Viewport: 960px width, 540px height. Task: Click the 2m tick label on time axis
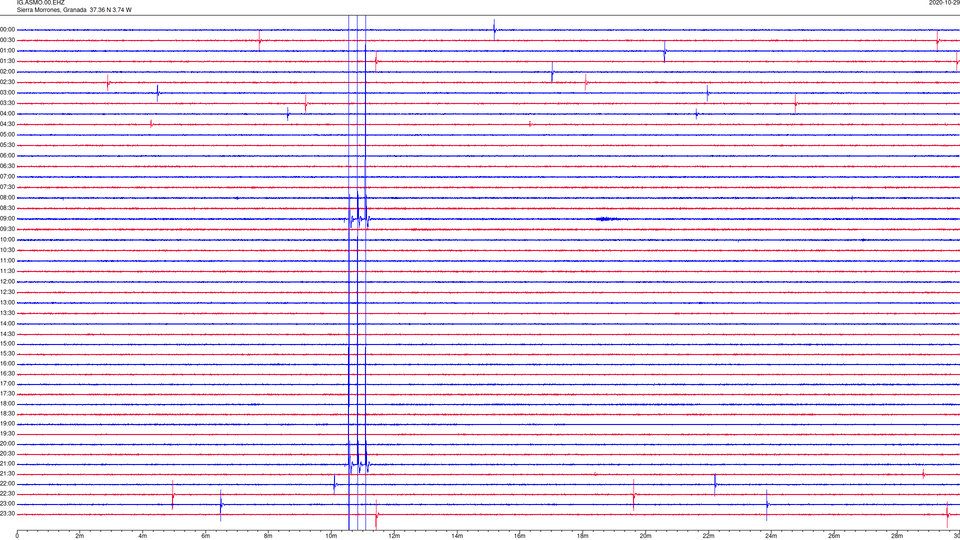80,536
